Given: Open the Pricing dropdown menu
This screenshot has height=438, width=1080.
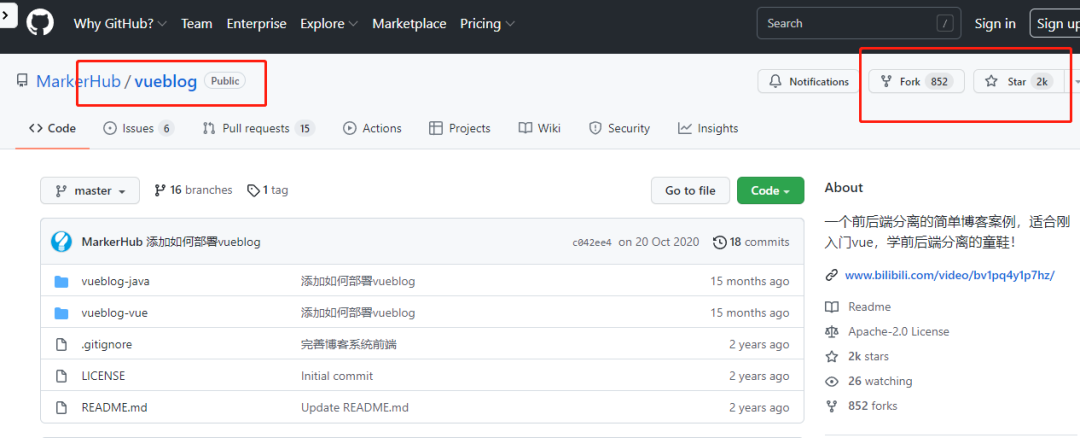Looking at the screenshot, I should coord(488,23).
